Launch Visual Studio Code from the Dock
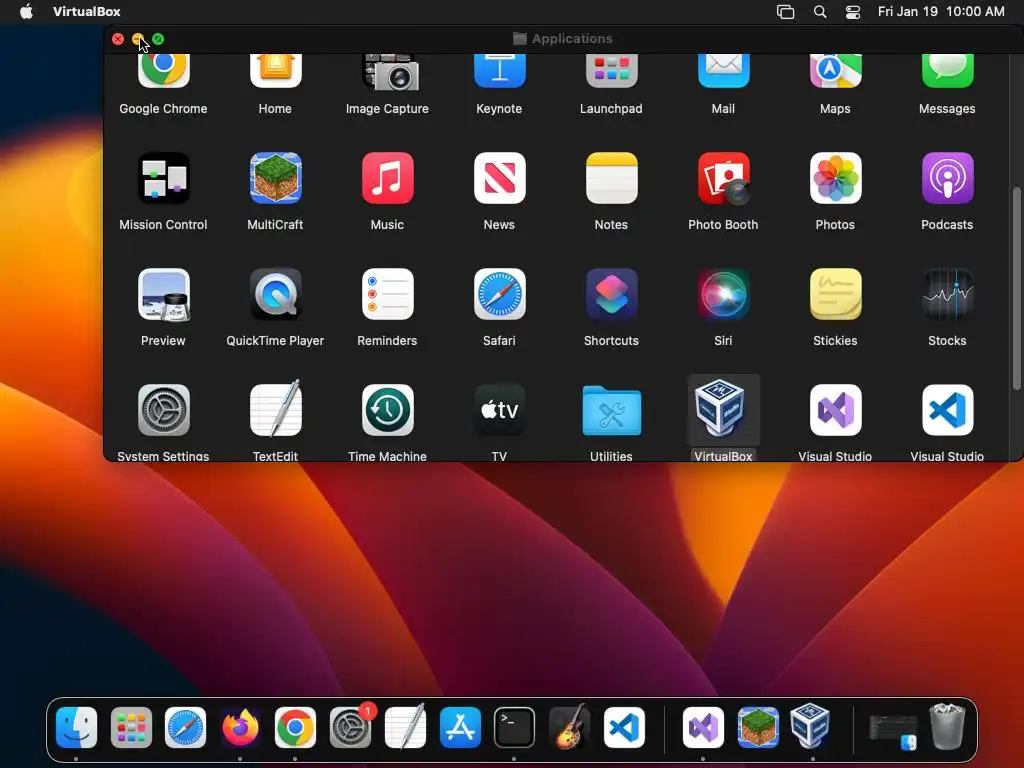Image resolution: width=1024 pixels, height=768 pixels. (624, 727)
